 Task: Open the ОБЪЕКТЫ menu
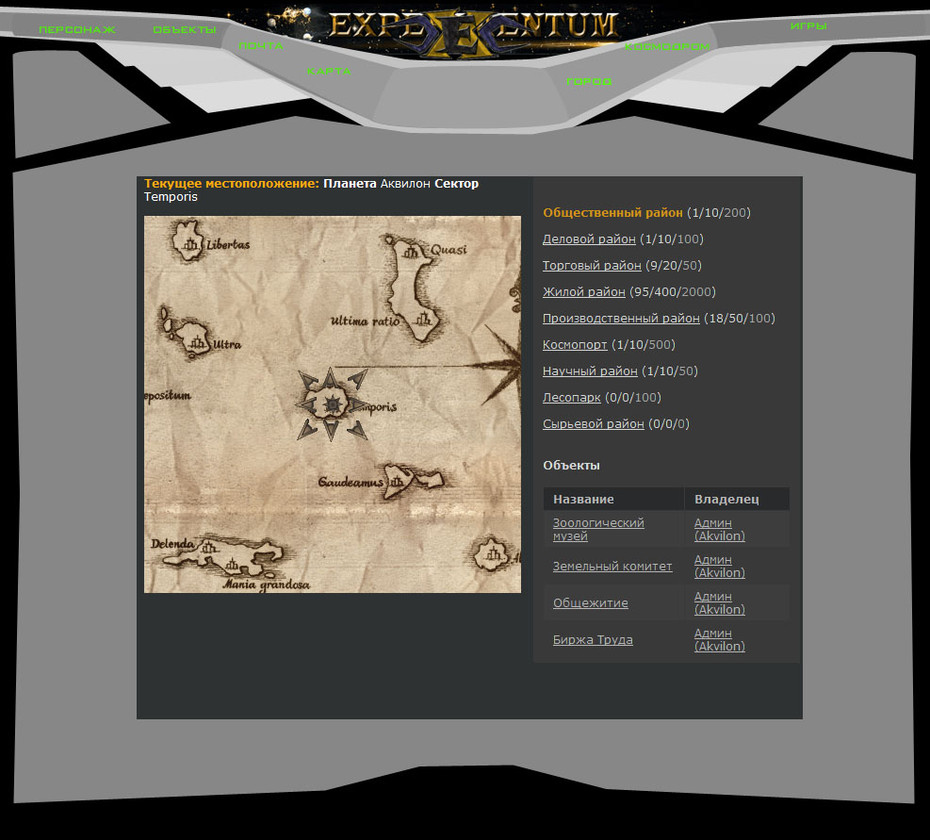[x=184, y=30]
